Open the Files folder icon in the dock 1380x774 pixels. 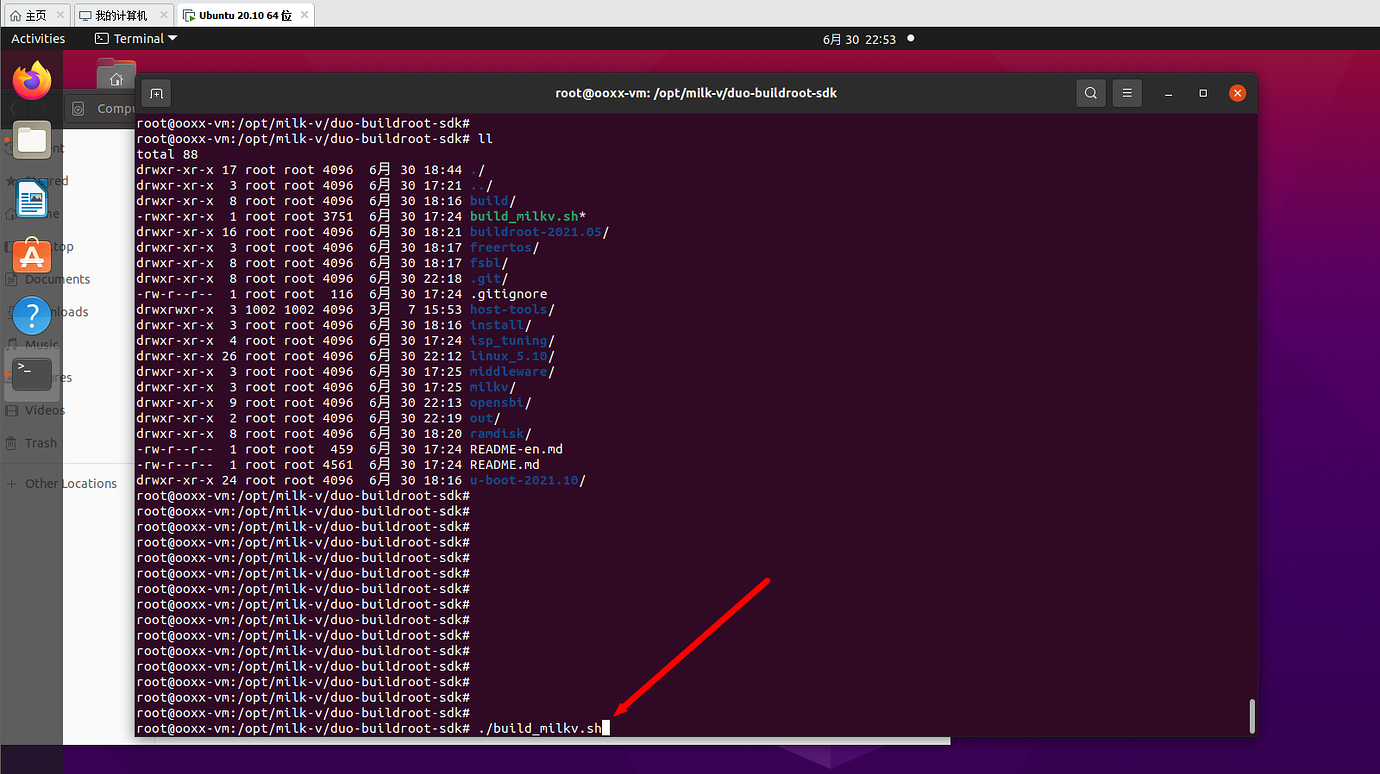coord(31,140)
